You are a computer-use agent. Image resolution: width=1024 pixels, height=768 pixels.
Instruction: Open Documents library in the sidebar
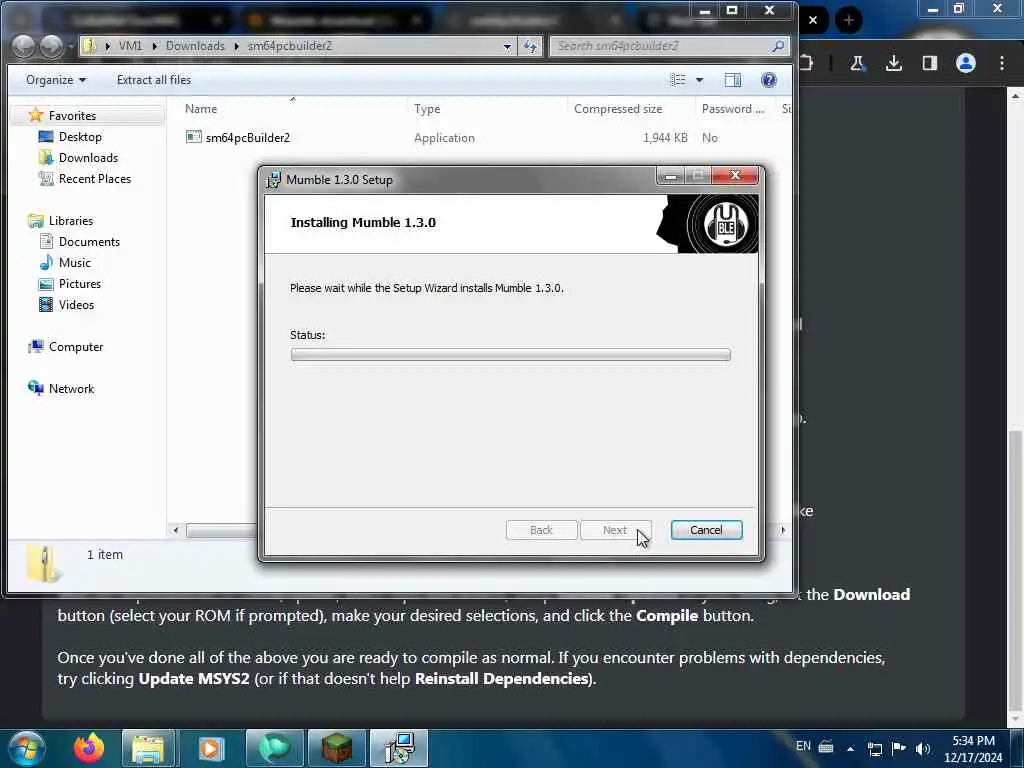click(89, 242)
